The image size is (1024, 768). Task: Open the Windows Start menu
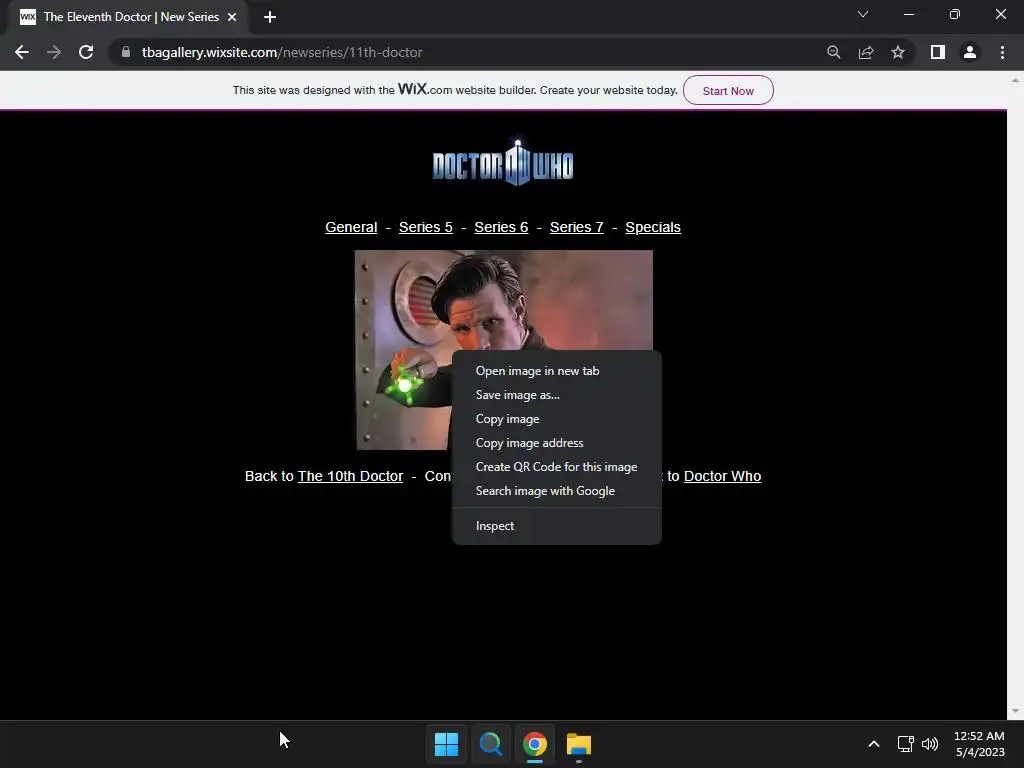[x=447, y=744]
